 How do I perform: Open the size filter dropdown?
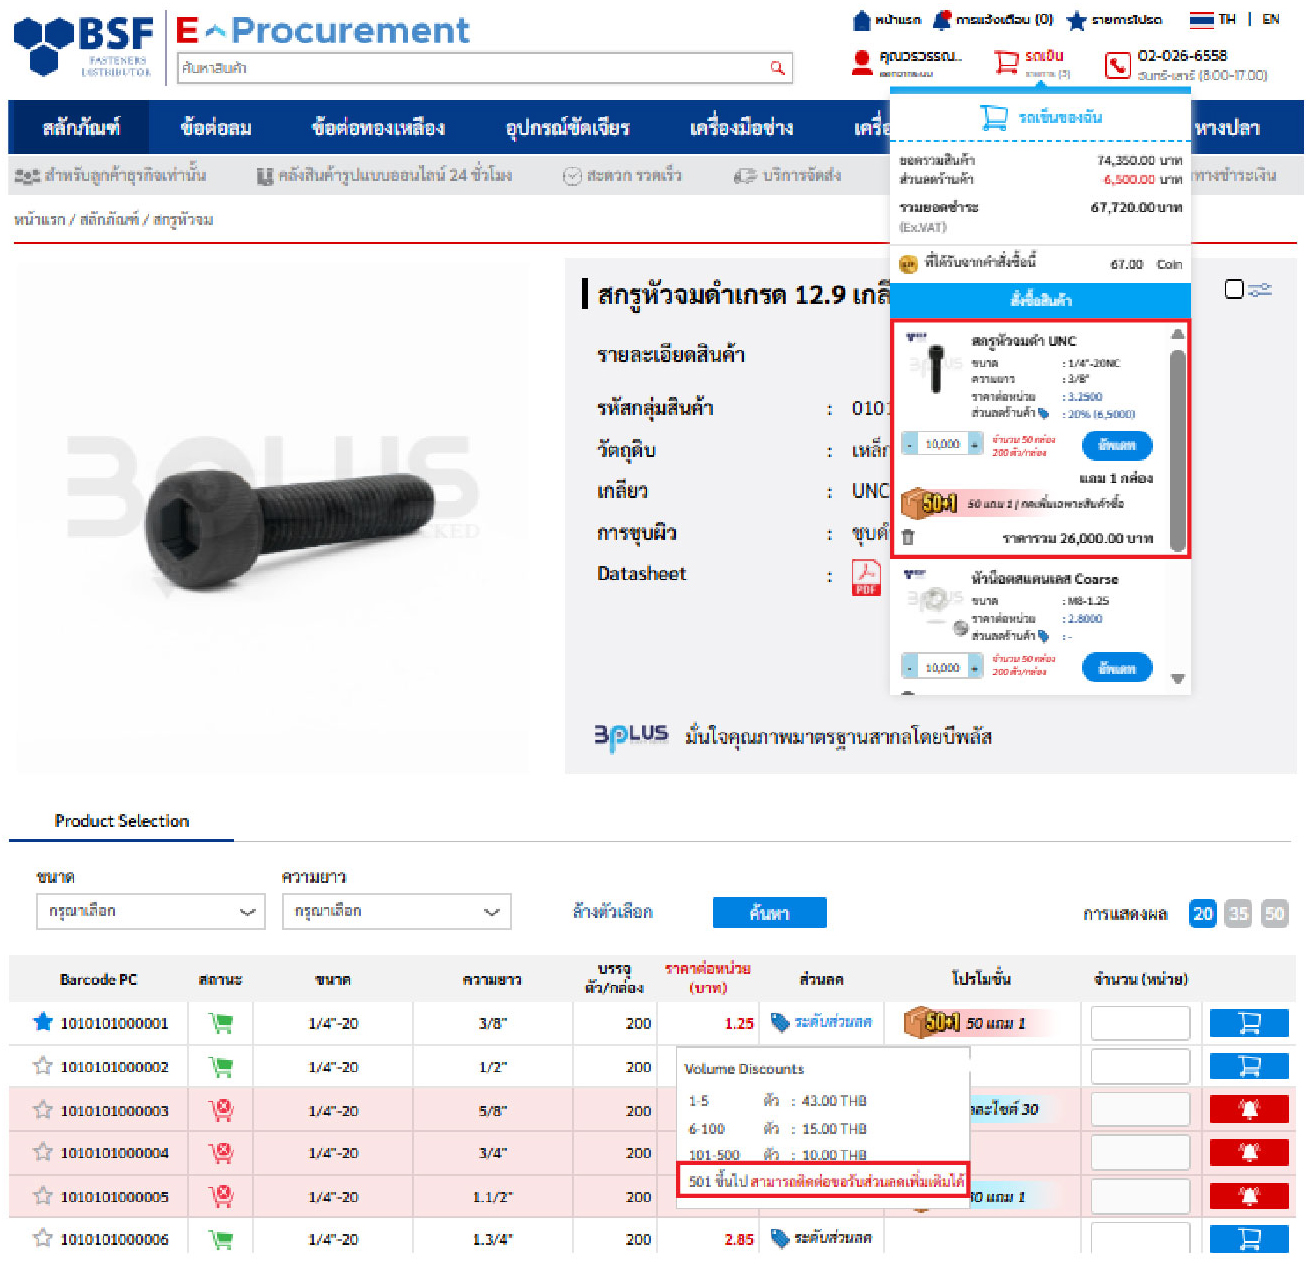click(x=150, y=911)
